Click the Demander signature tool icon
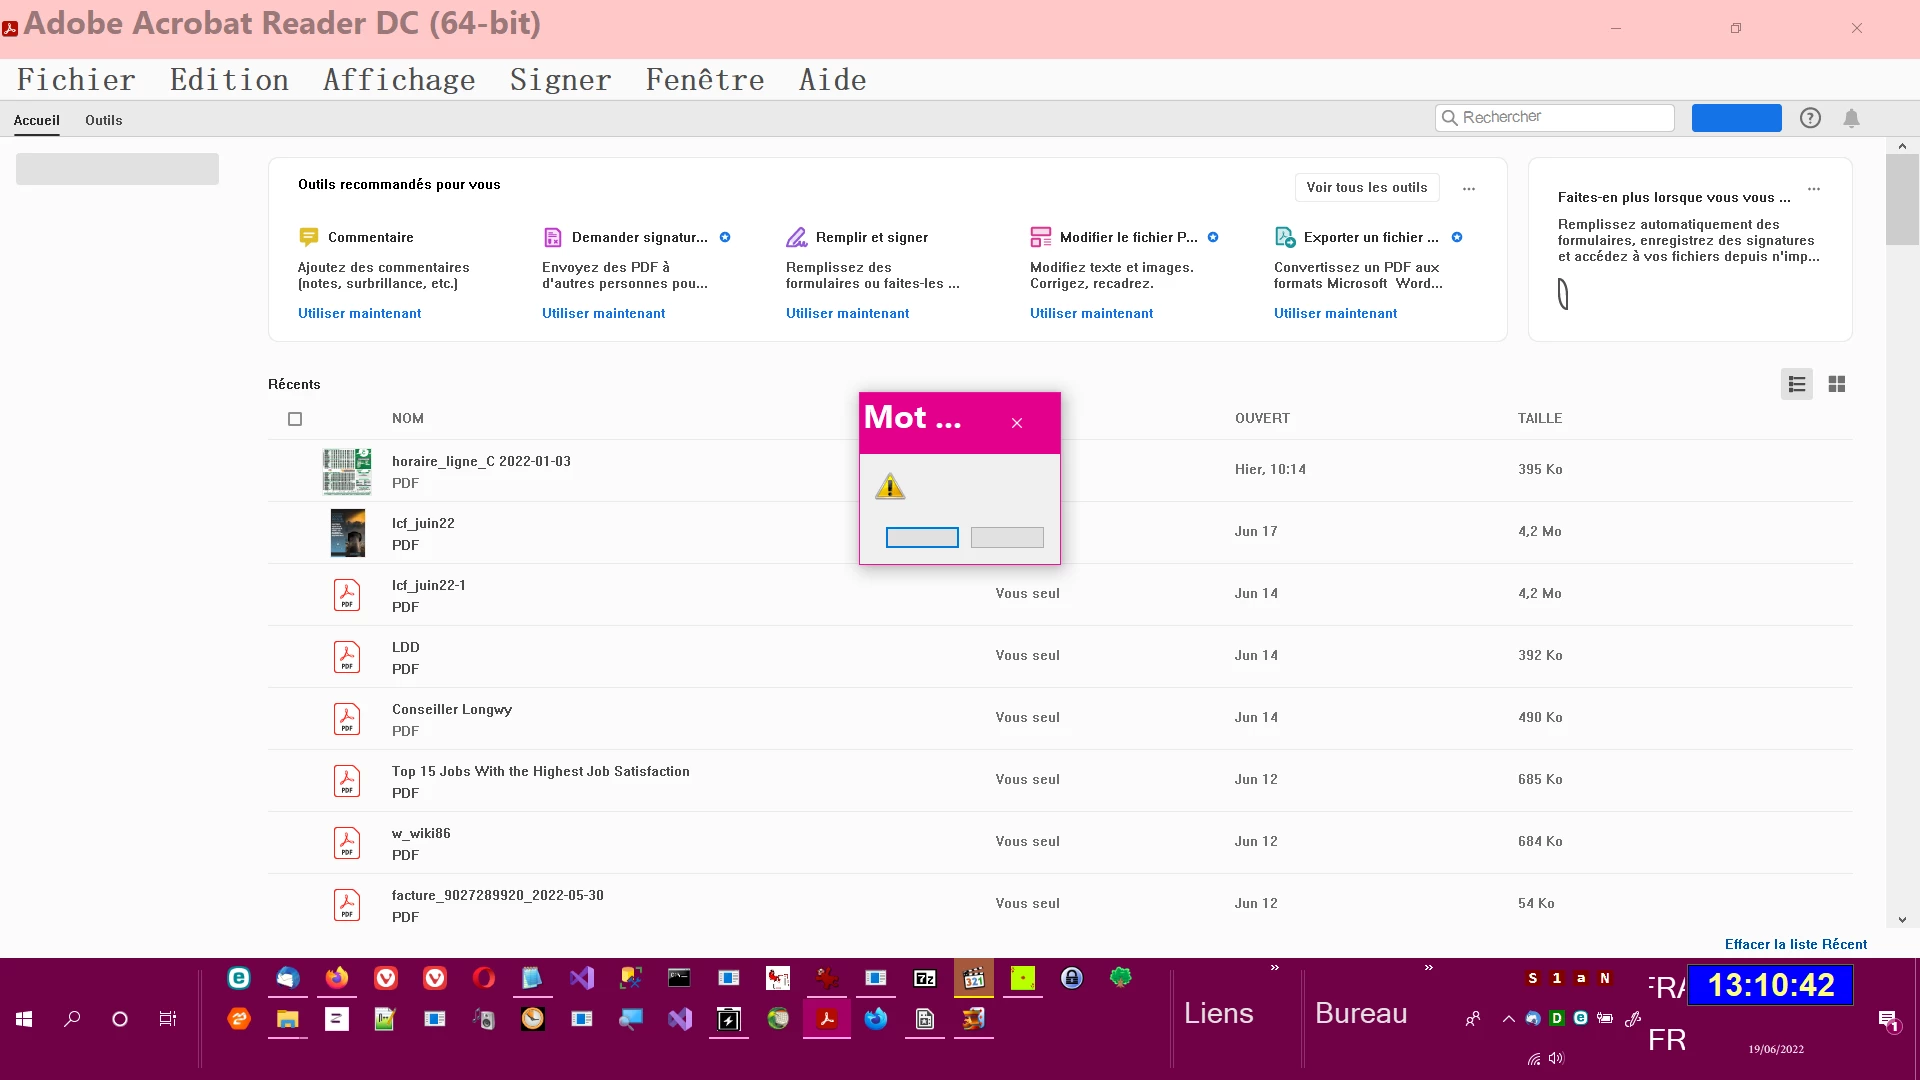1920x1080 pixels. (x=552, y=237)
